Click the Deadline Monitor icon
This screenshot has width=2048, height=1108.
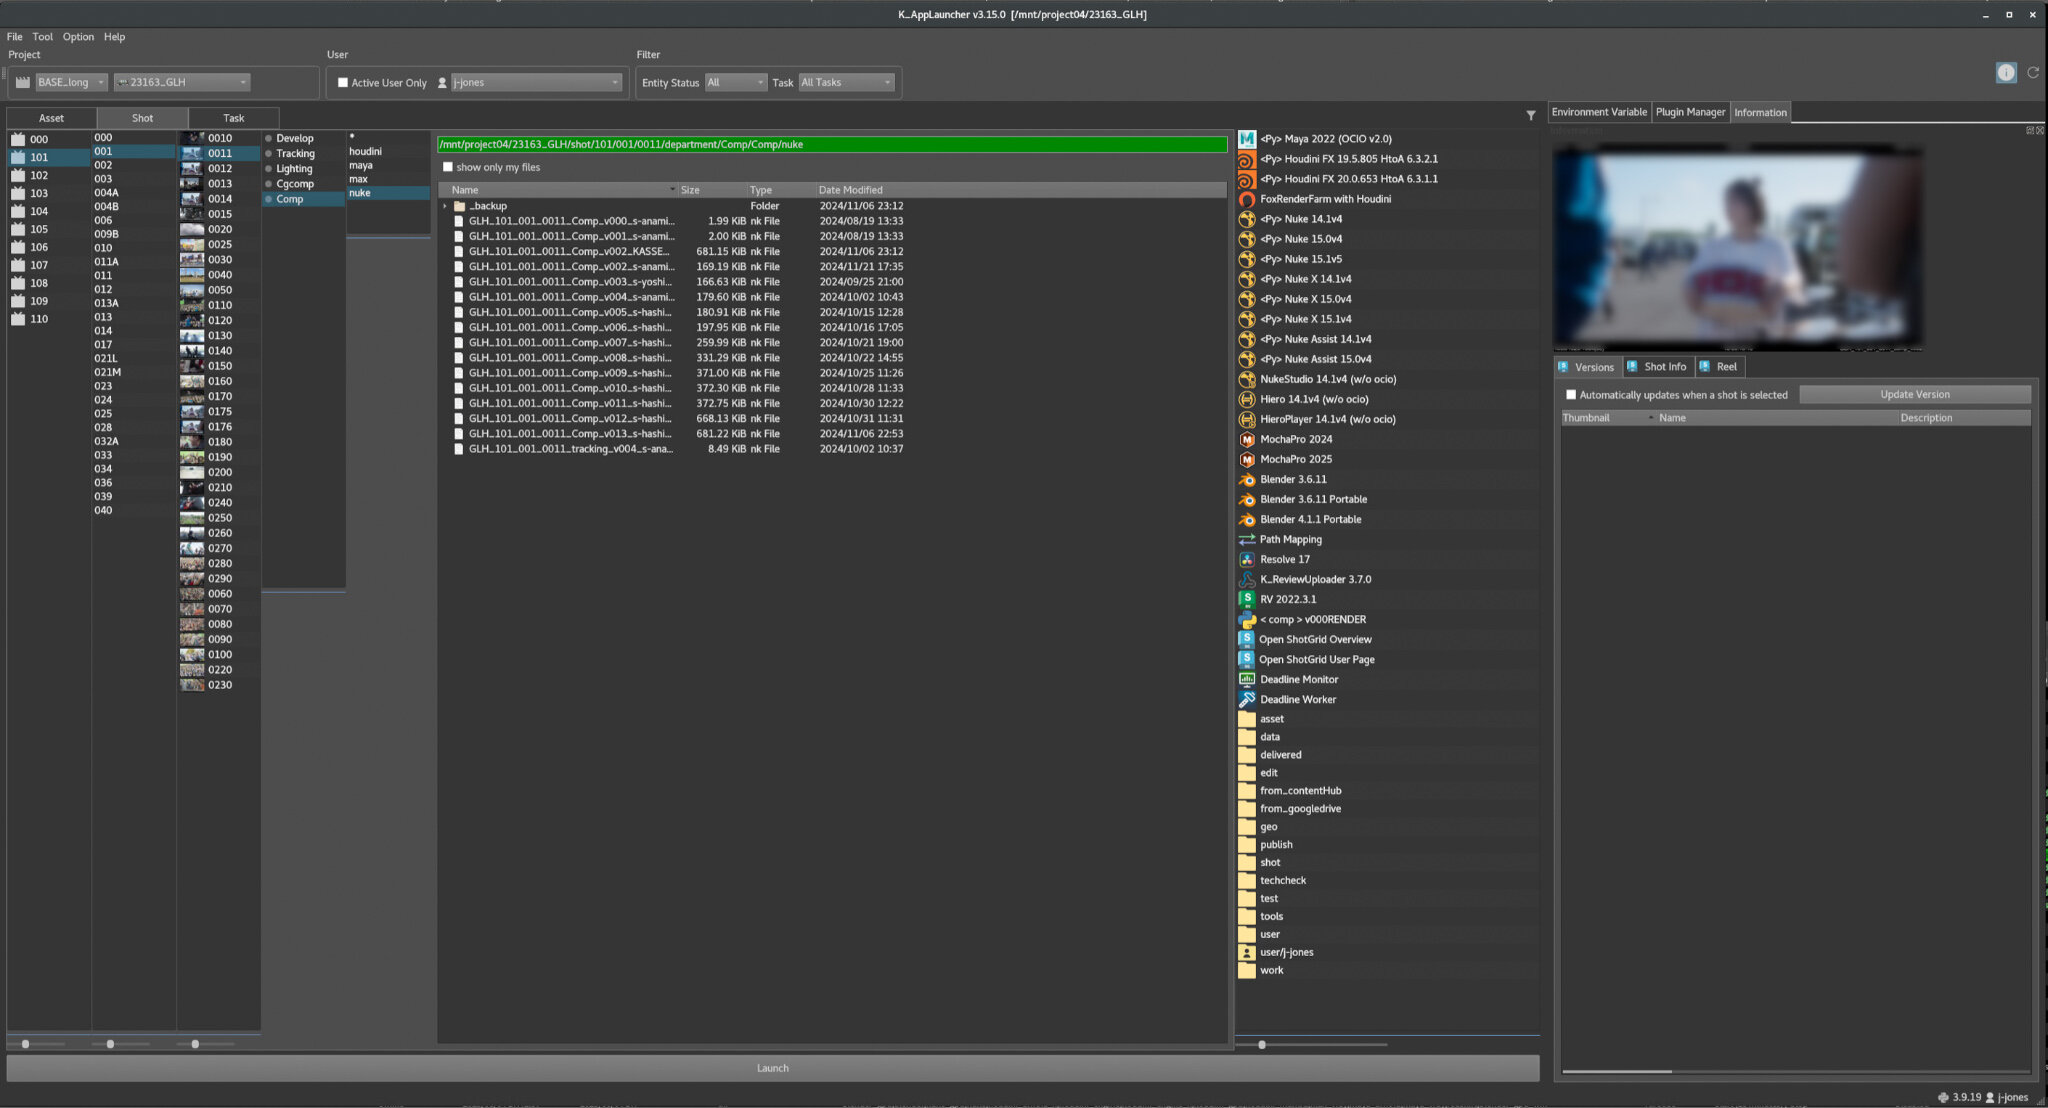coord(1247,679)
